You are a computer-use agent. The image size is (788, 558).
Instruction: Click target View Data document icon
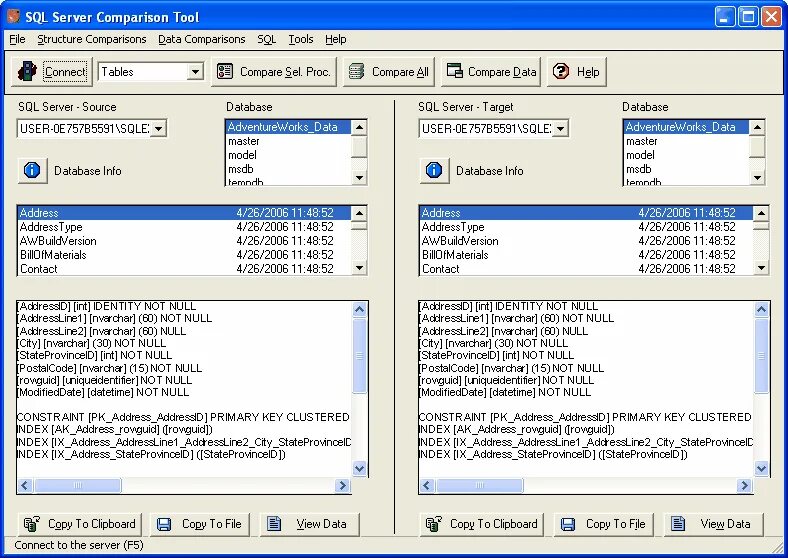click(678, 524)
